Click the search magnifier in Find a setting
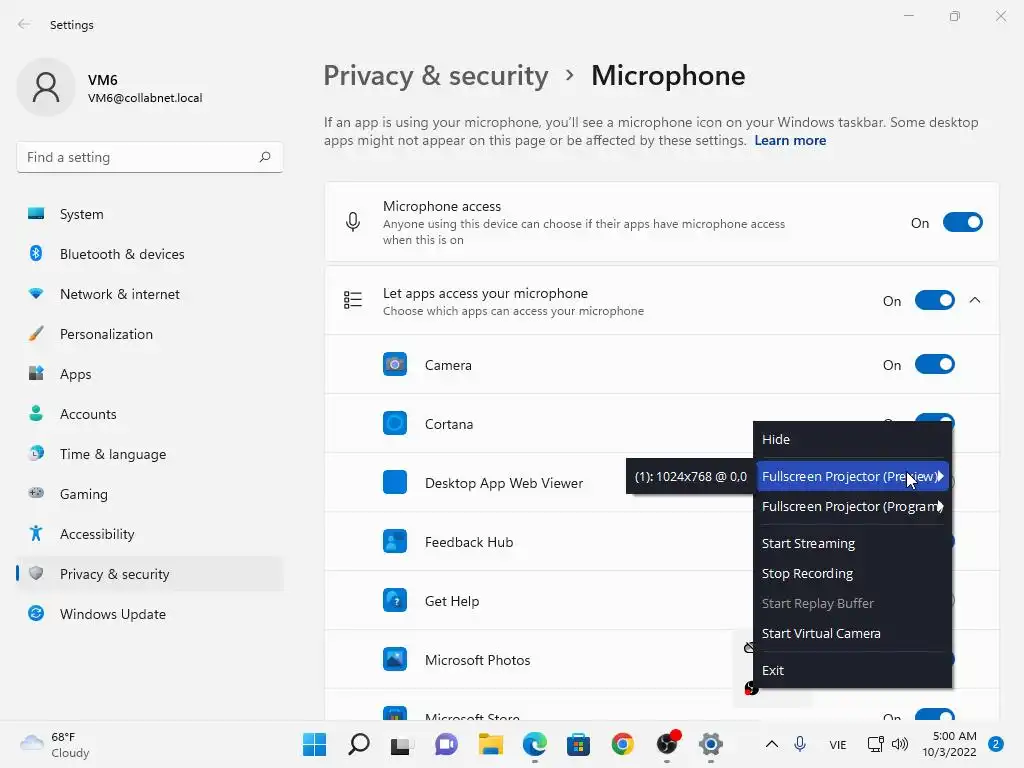This screenshot has width=1024, height=768. click(264, 157)
